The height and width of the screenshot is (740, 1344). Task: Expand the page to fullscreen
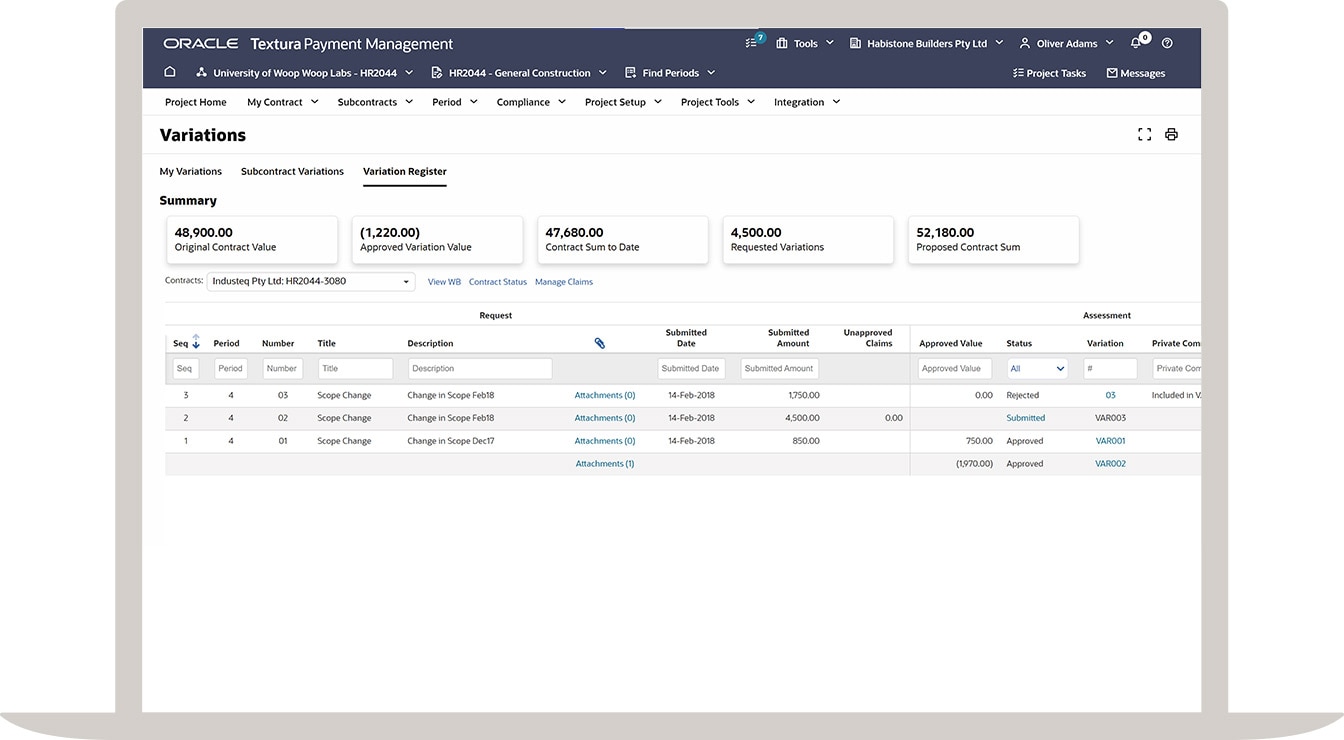(1144, 133)
